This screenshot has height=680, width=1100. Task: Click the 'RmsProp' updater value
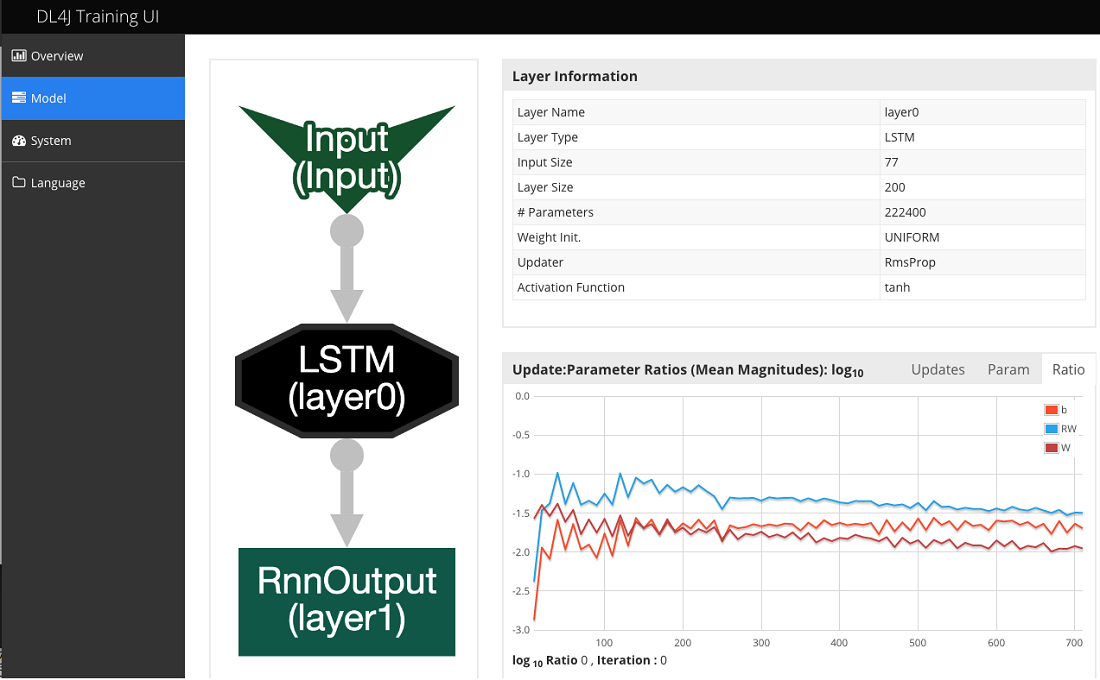pyautogui.click(x=910, y=262)
